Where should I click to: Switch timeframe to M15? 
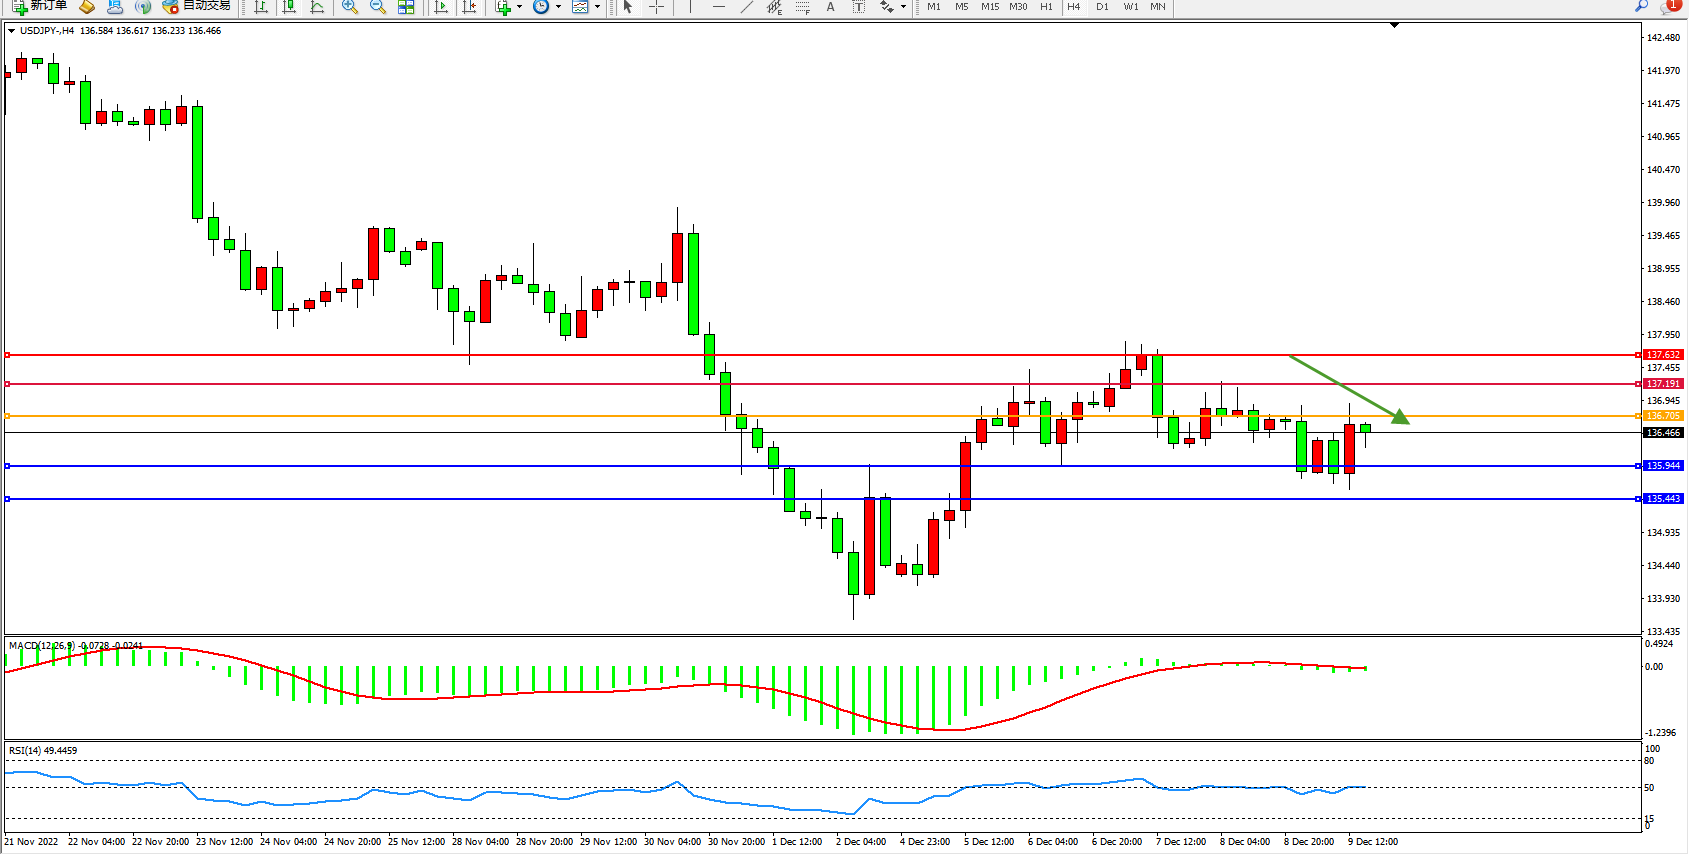pyautogui.click(x=989, y=7)
